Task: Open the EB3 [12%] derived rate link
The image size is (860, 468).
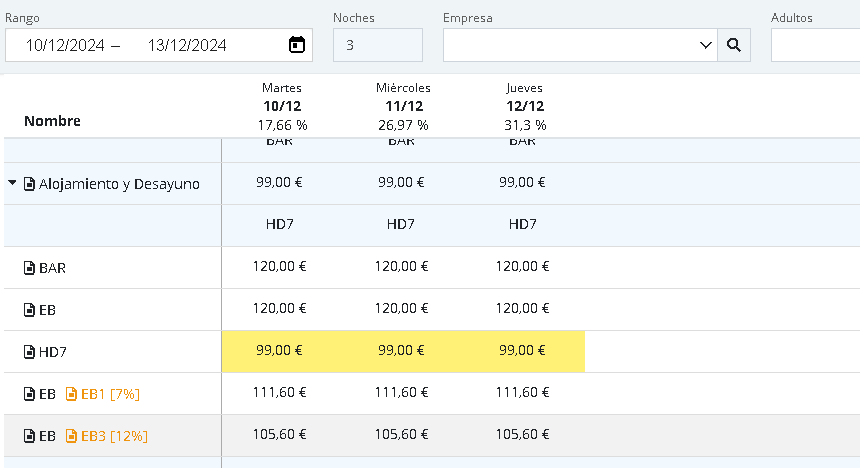Action: coord(114,436)
